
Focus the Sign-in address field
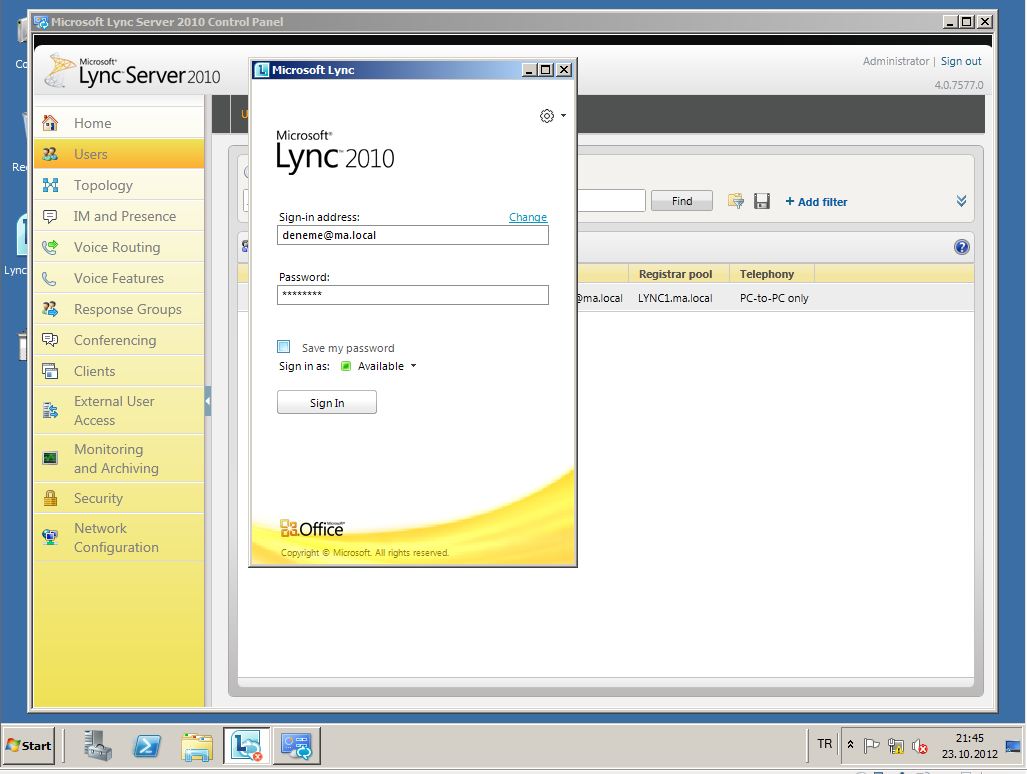(413, 235)
